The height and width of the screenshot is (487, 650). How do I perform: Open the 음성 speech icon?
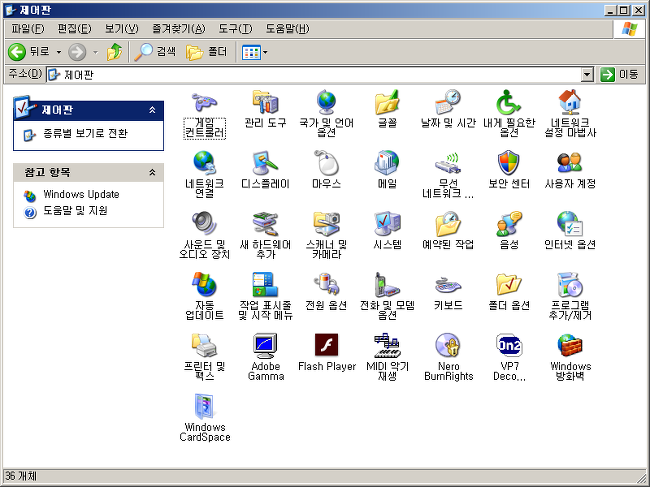(x=509, y=224)
